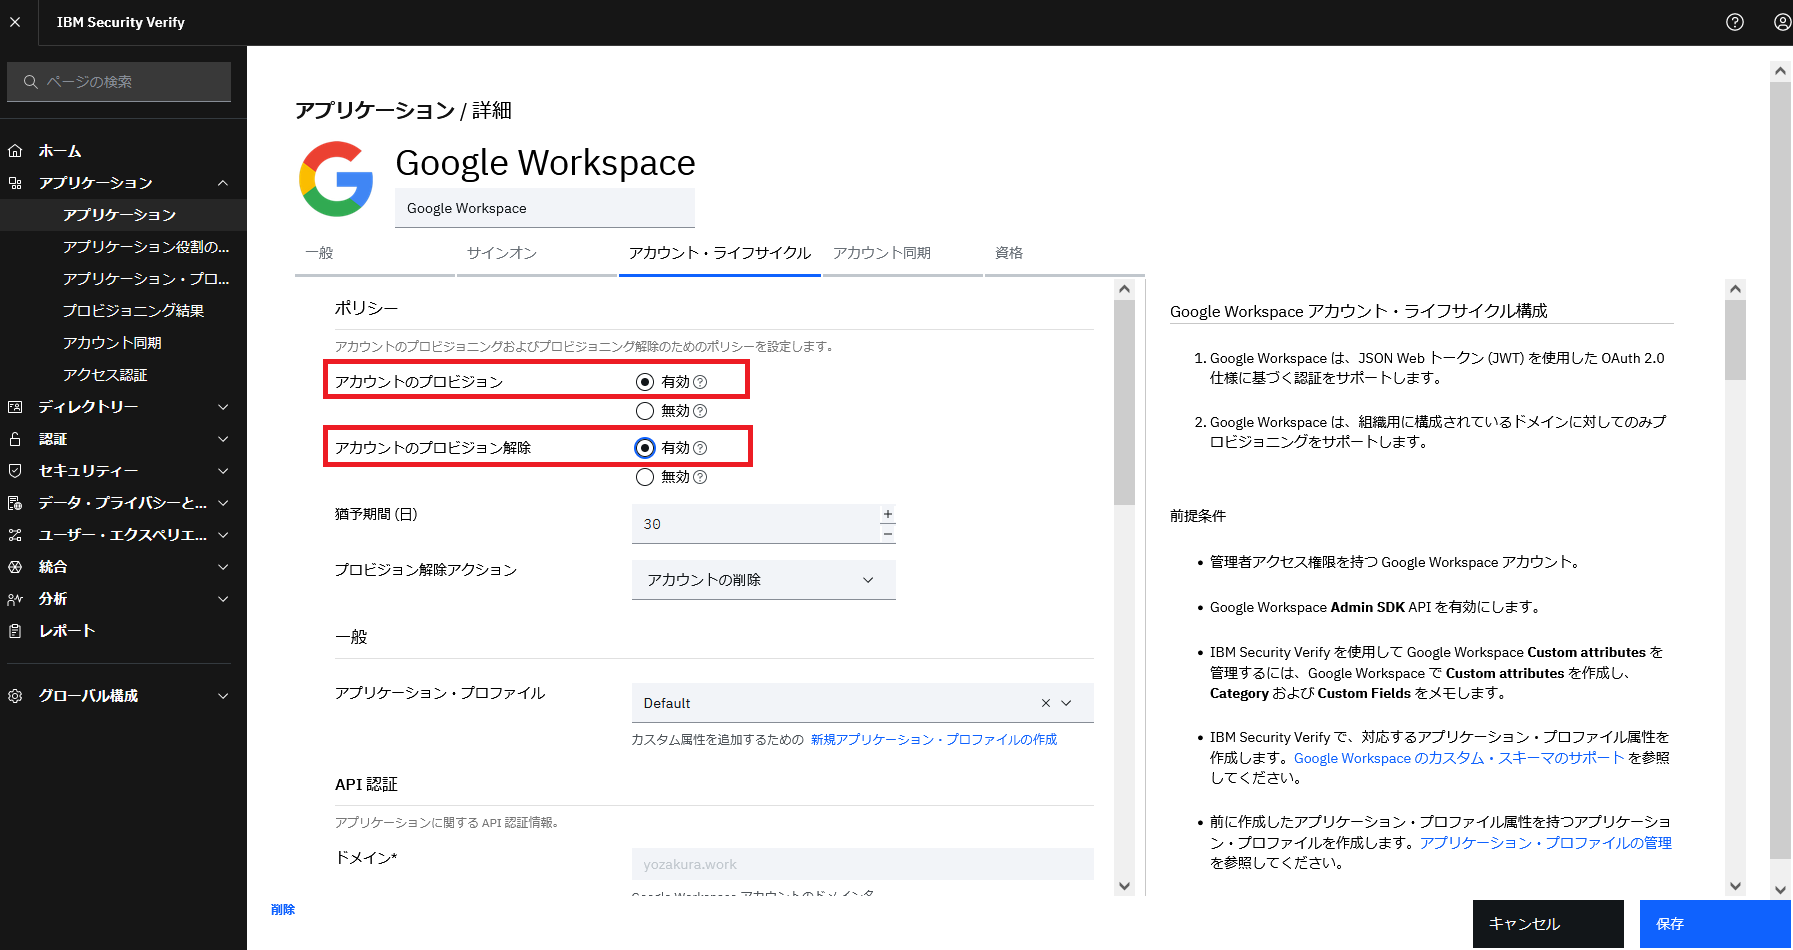This screenshot has height=950, width=1793.
Task: Click the 猶予期間 (日) number field
Action: tap(755, 524)
